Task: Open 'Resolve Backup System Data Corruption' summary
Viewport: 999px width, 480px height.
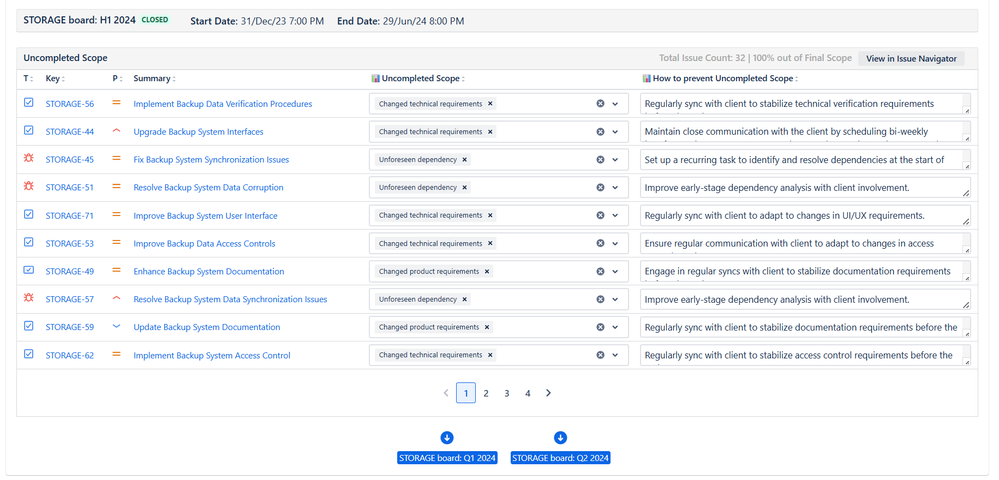Action: point(208,187)
